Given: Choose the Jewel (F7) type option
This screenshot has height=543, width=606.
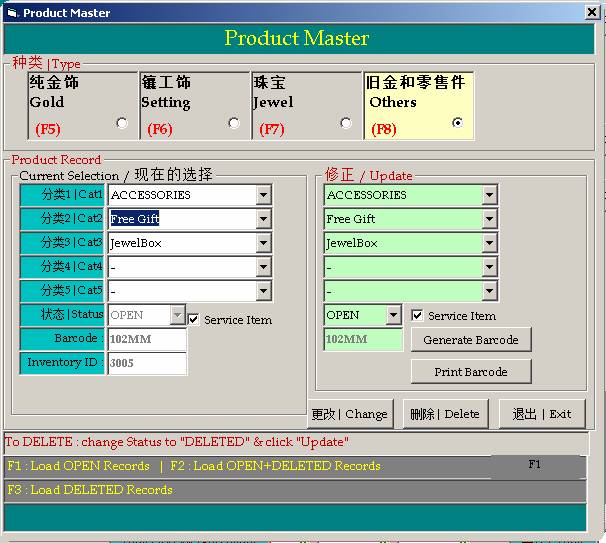Looking at the screenshot, I should click(346, 123).
